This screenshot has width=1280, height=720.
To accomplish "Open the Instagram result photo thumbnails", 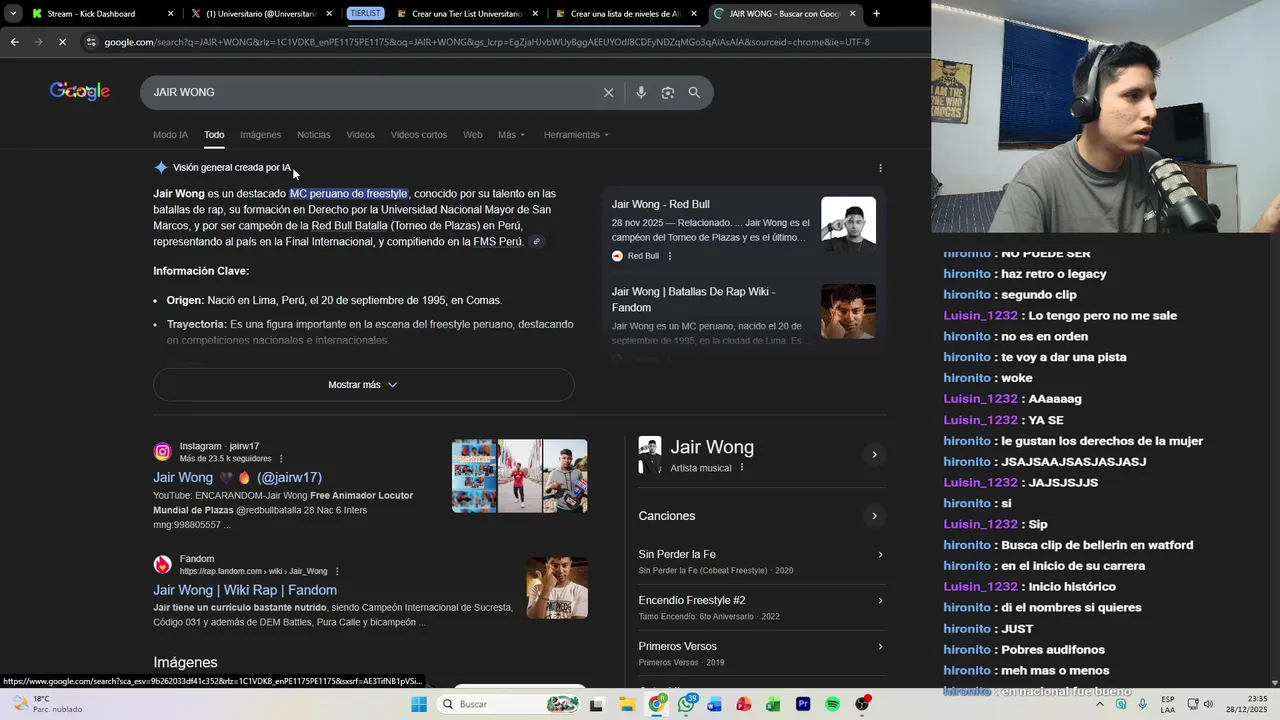I will [x=519, y=476].
